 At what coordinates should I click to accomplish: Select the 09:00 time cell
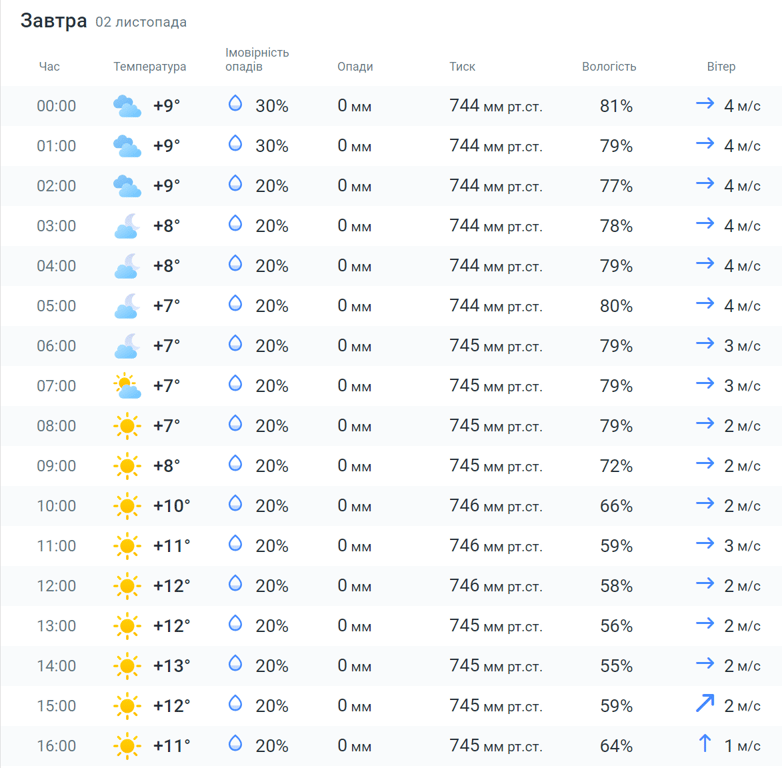(56, 466)
